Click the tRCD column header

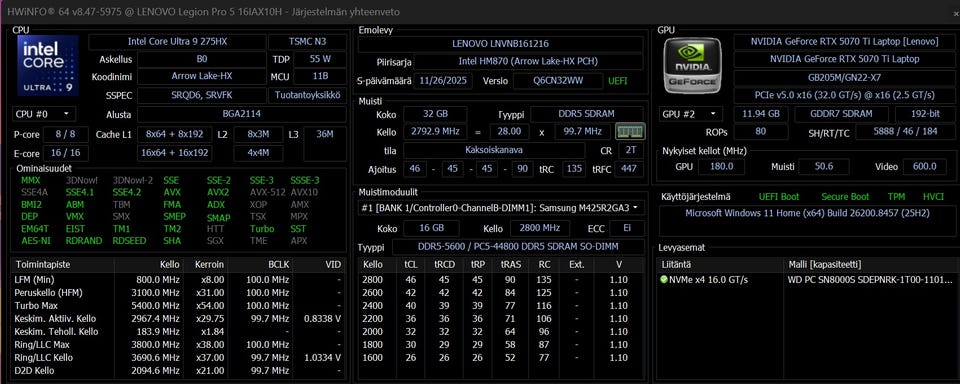443,265
